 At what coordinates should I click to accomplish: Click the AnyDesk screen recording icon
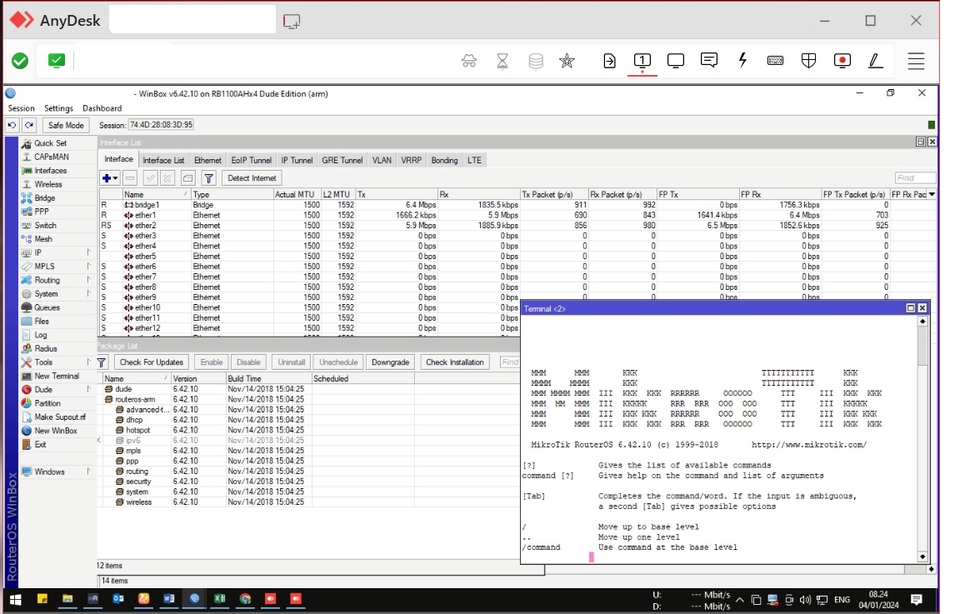point(842,61)
